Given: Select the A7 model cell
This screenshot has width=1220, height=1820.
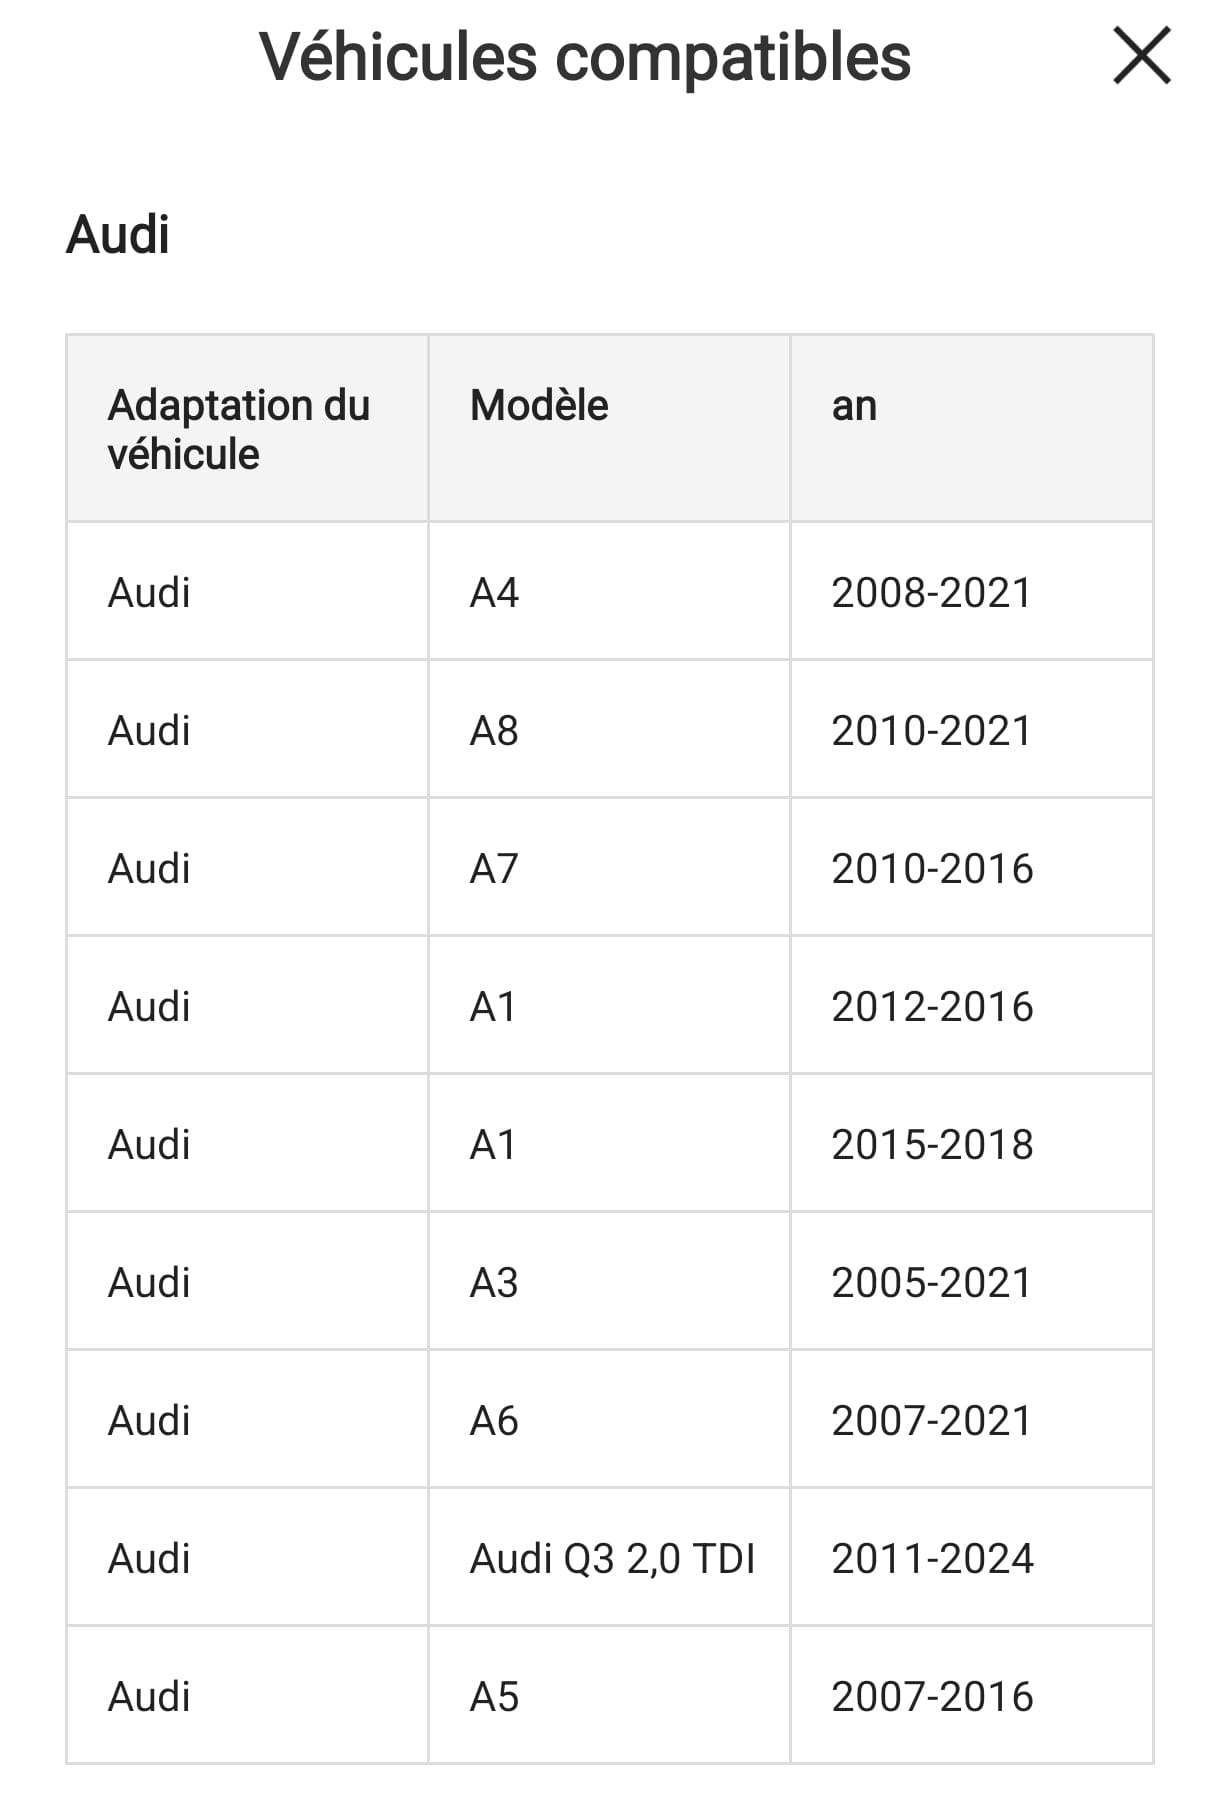Looking at the screenshot, I should point(494,869).
